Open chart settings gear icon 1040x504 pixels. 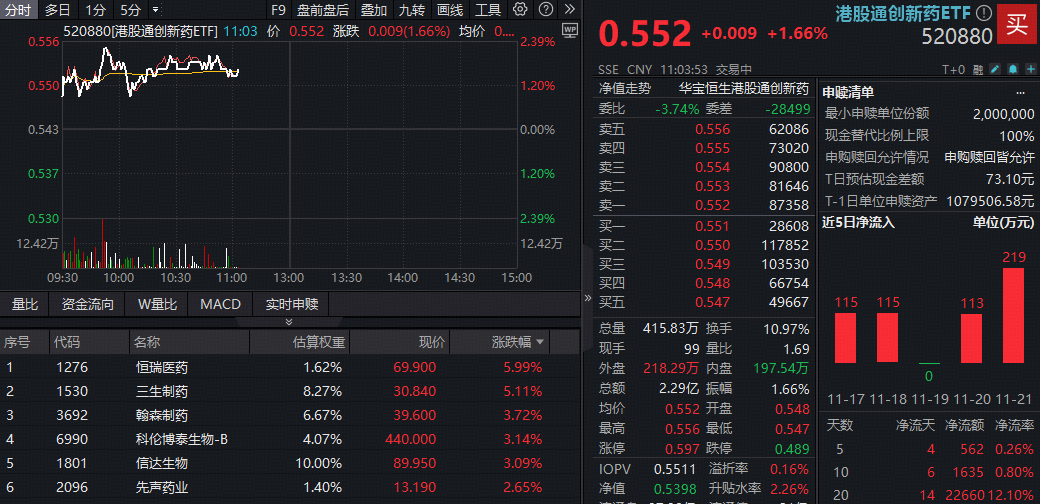point(520,10)
